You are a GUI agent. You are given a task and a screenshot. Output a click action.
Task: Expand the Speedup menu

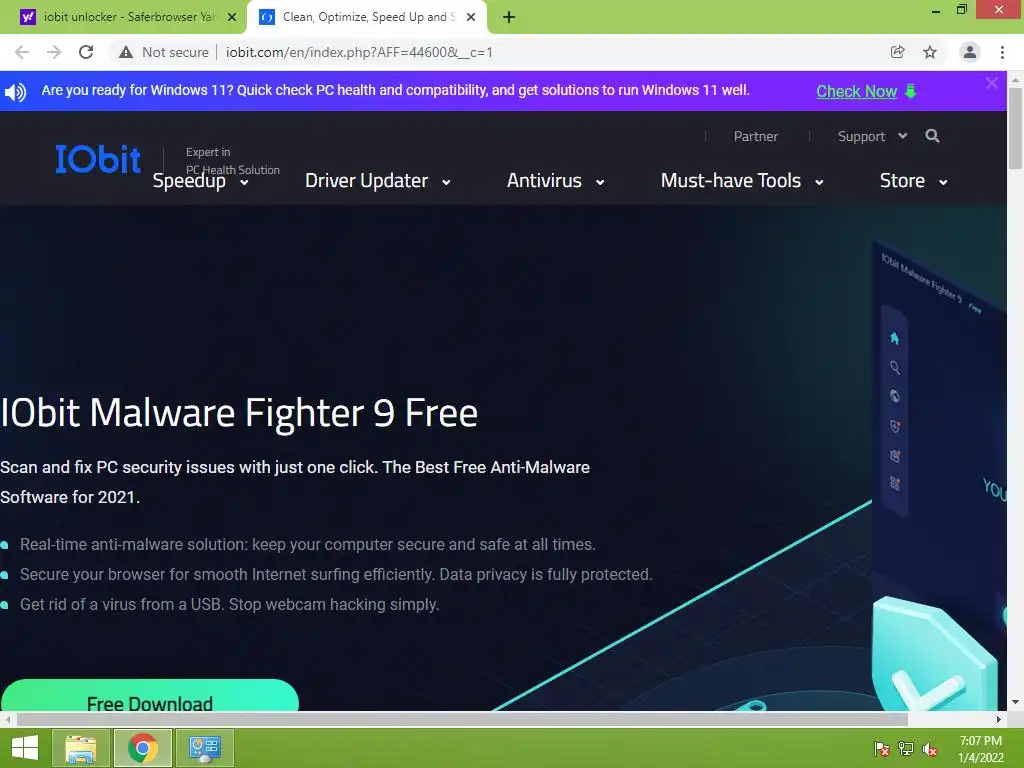click(x=200, y=181)
